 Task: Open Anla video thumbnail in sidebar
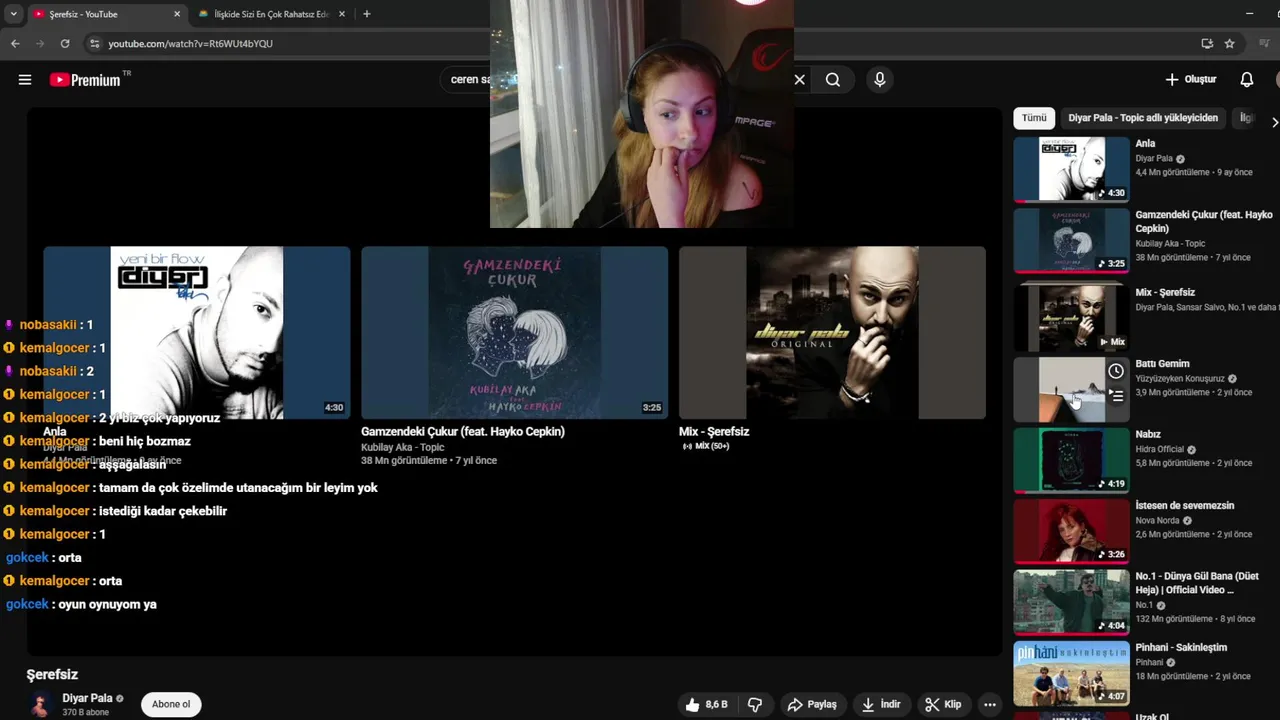tap(1071, 169)
